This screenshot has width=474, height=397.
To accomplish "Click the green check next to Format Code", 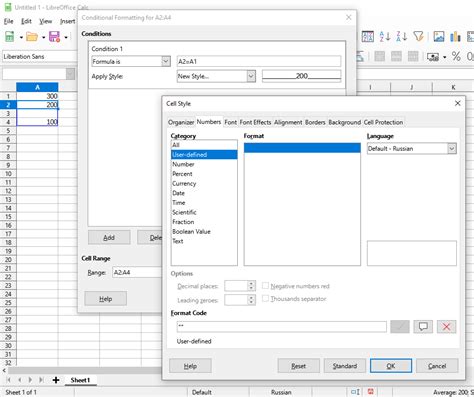I will (x=400, y=327).
